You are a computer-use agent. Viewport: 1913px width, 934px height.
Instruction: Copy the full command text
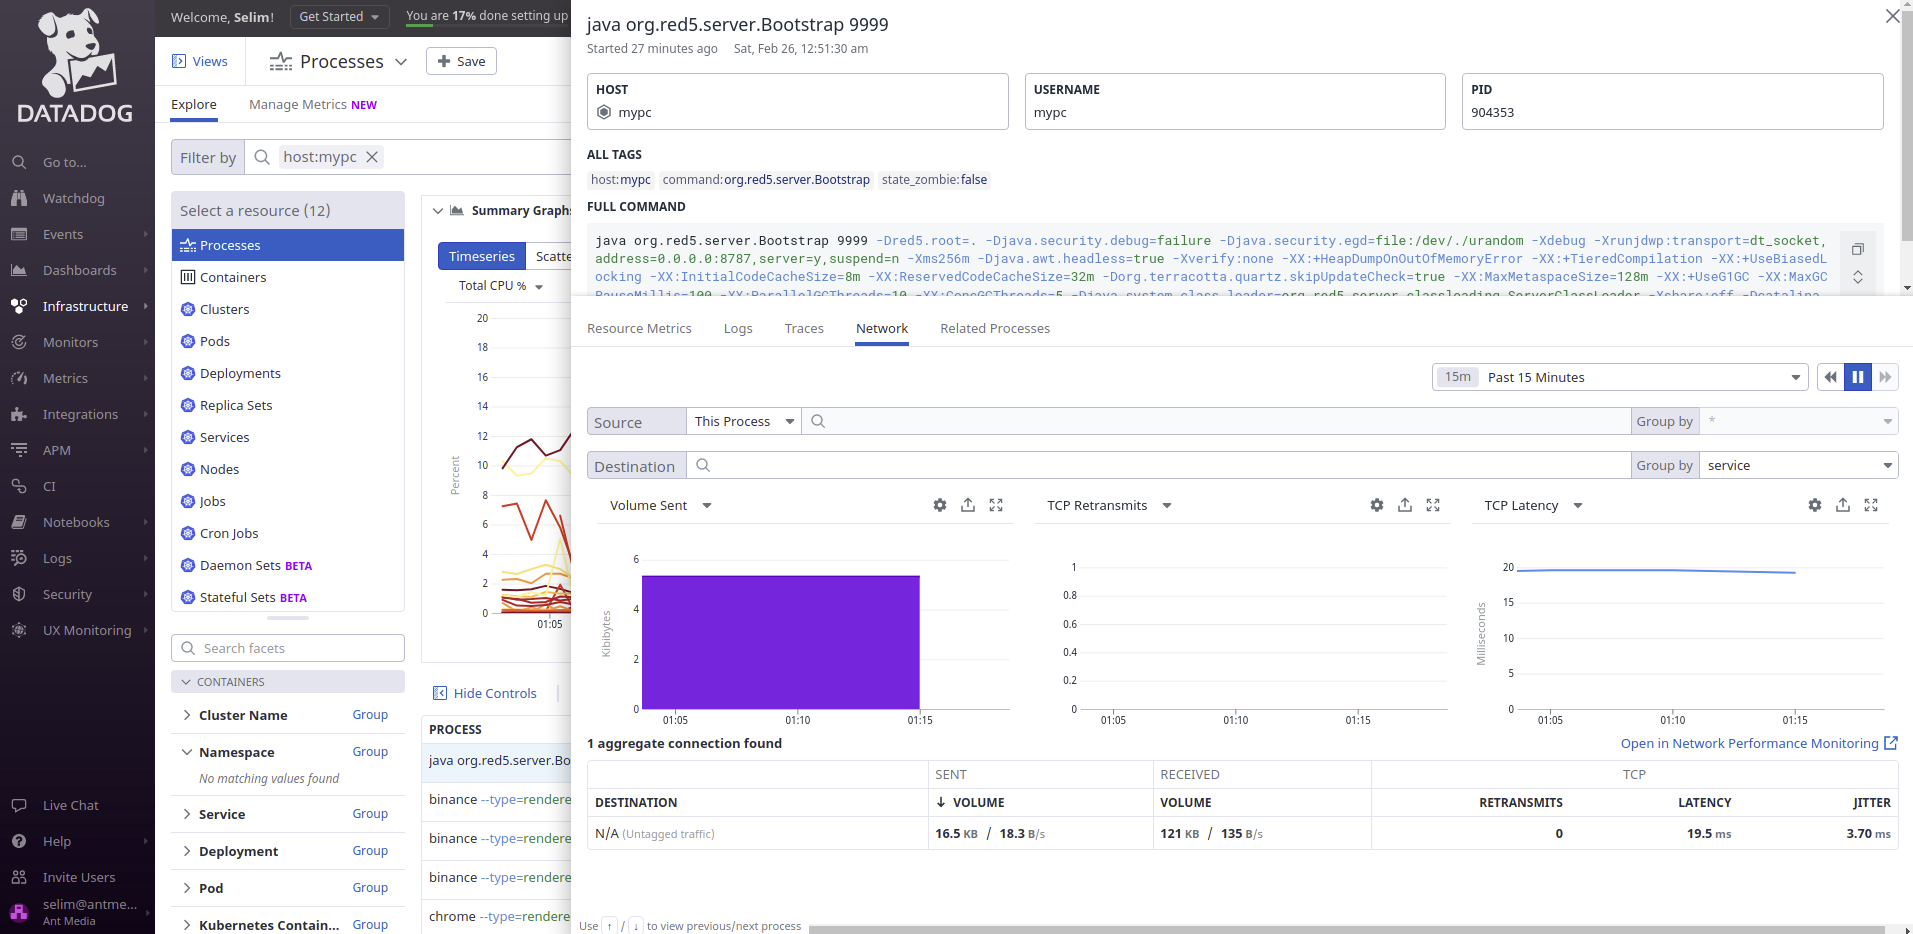point(1858,249)
